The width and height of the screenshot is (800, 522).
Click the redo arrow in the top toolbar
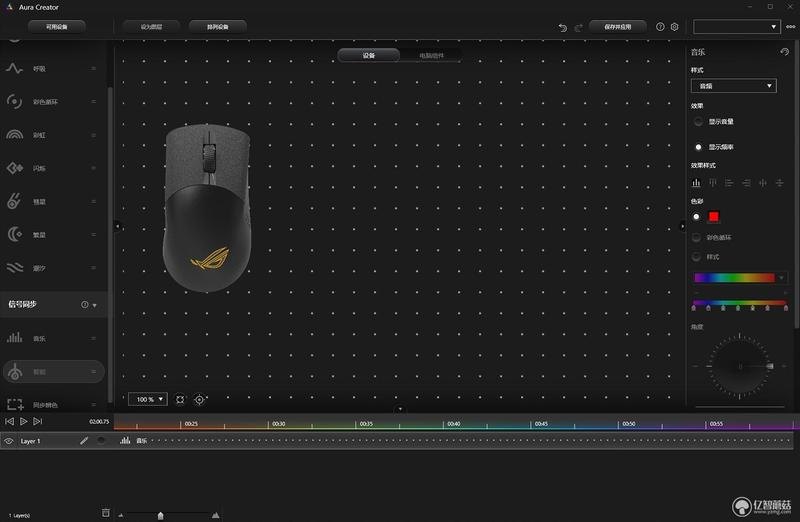[578, 28]
